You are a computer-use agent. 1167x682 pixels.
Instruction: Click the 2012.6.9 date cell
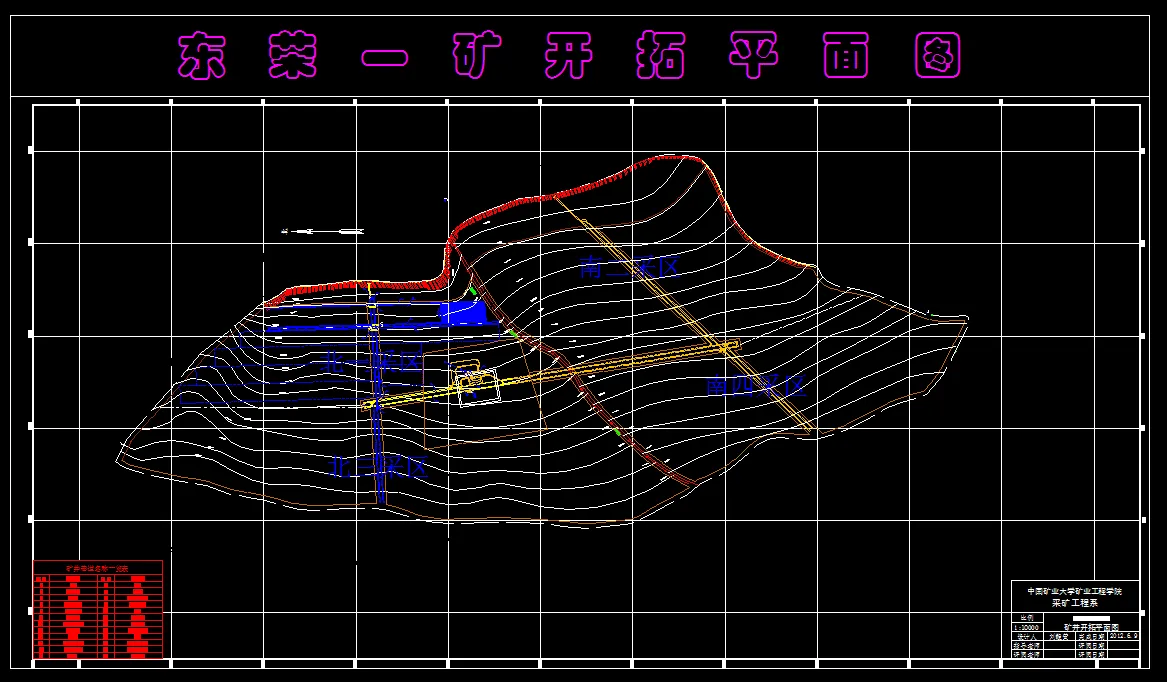point(1123,636)
